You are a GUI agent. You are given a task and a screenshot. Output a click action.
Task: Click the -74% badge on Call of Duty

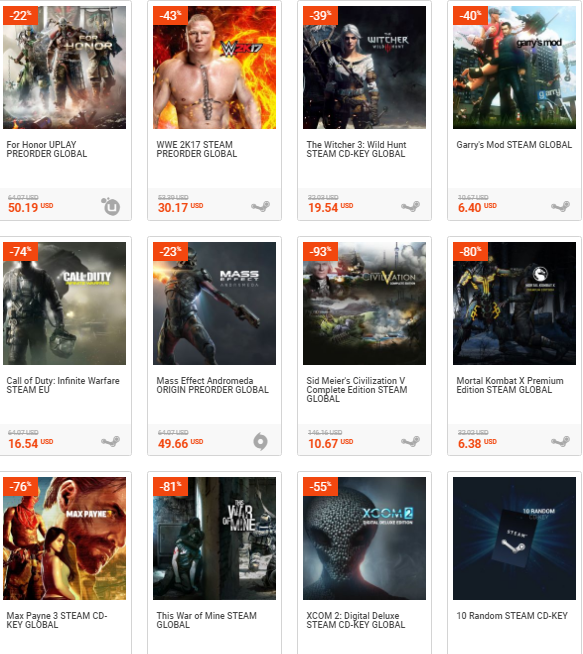pyautogui.click(x=20, y=252)
